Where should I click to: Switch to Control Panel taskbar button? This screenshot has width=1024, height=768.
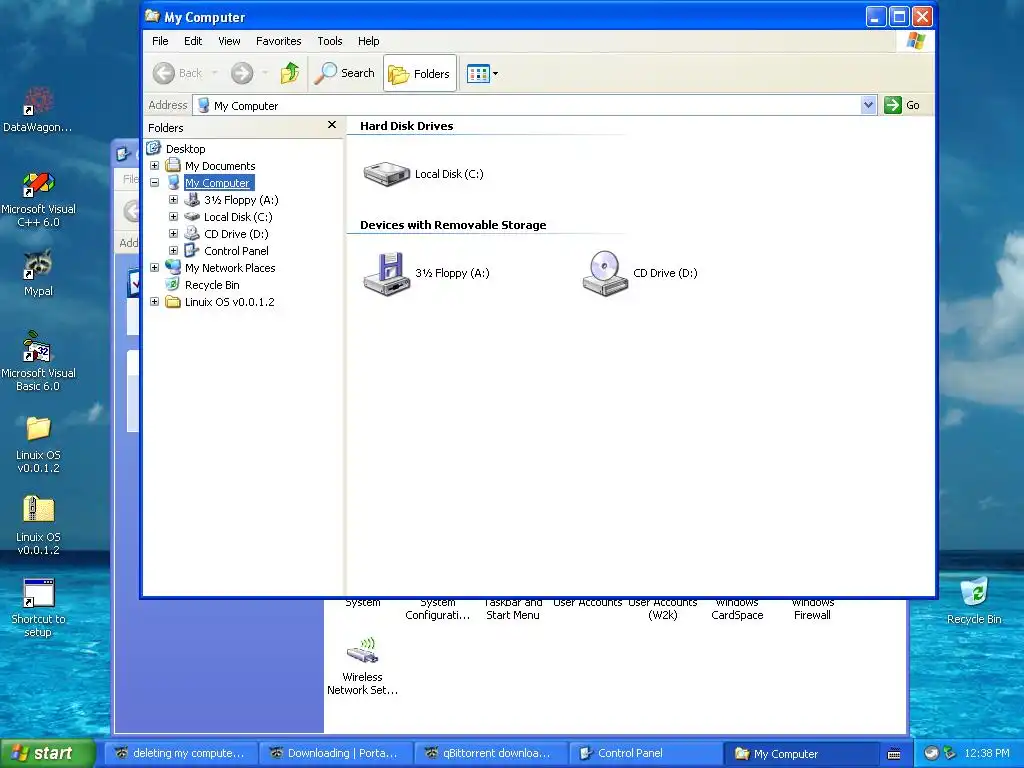point(647,754)
